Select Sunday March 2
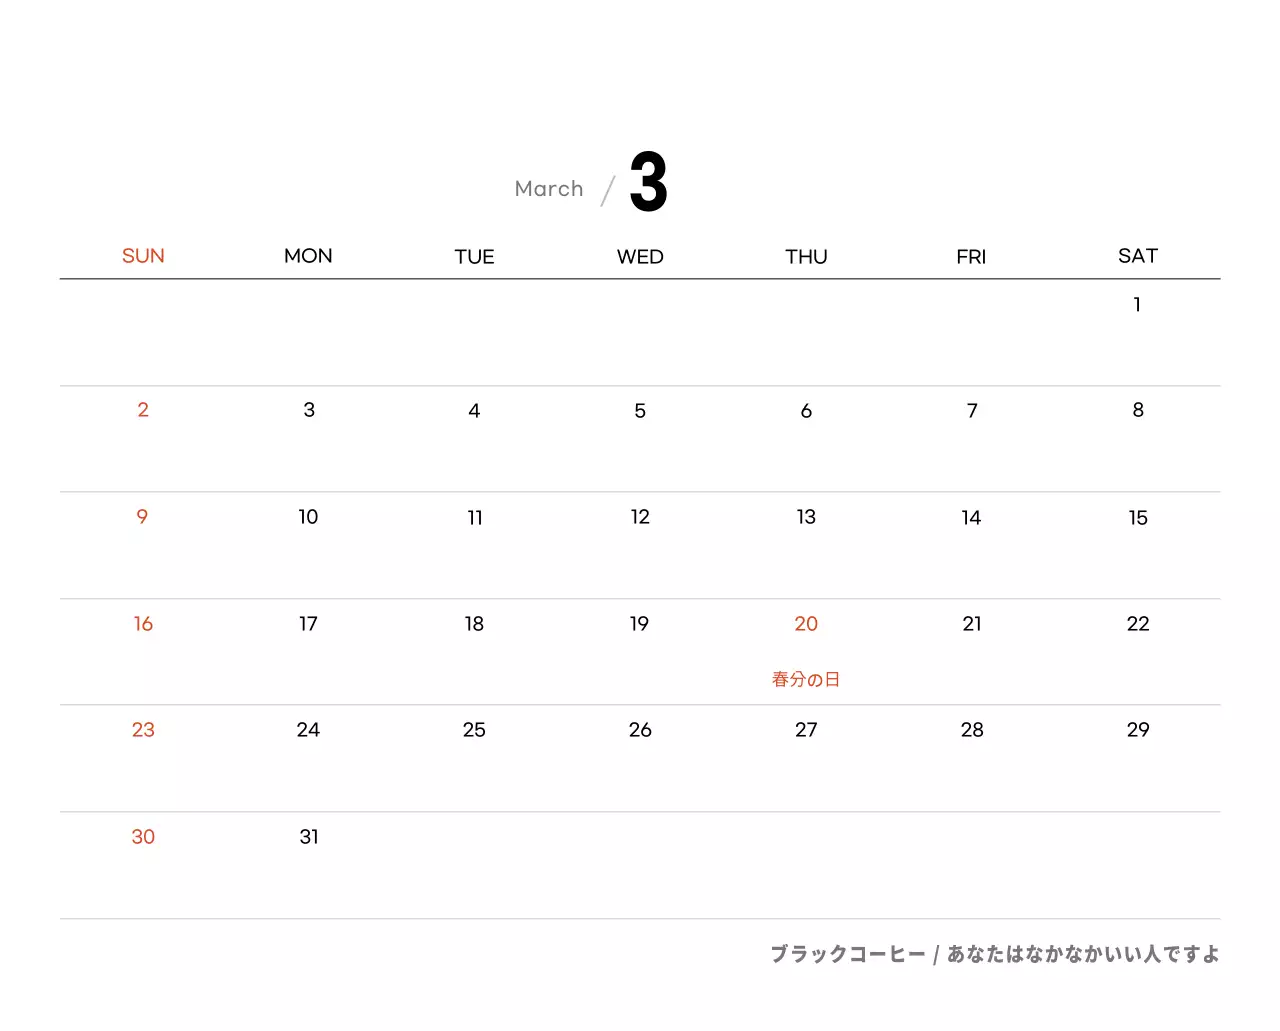 click(x=143, y=410)
